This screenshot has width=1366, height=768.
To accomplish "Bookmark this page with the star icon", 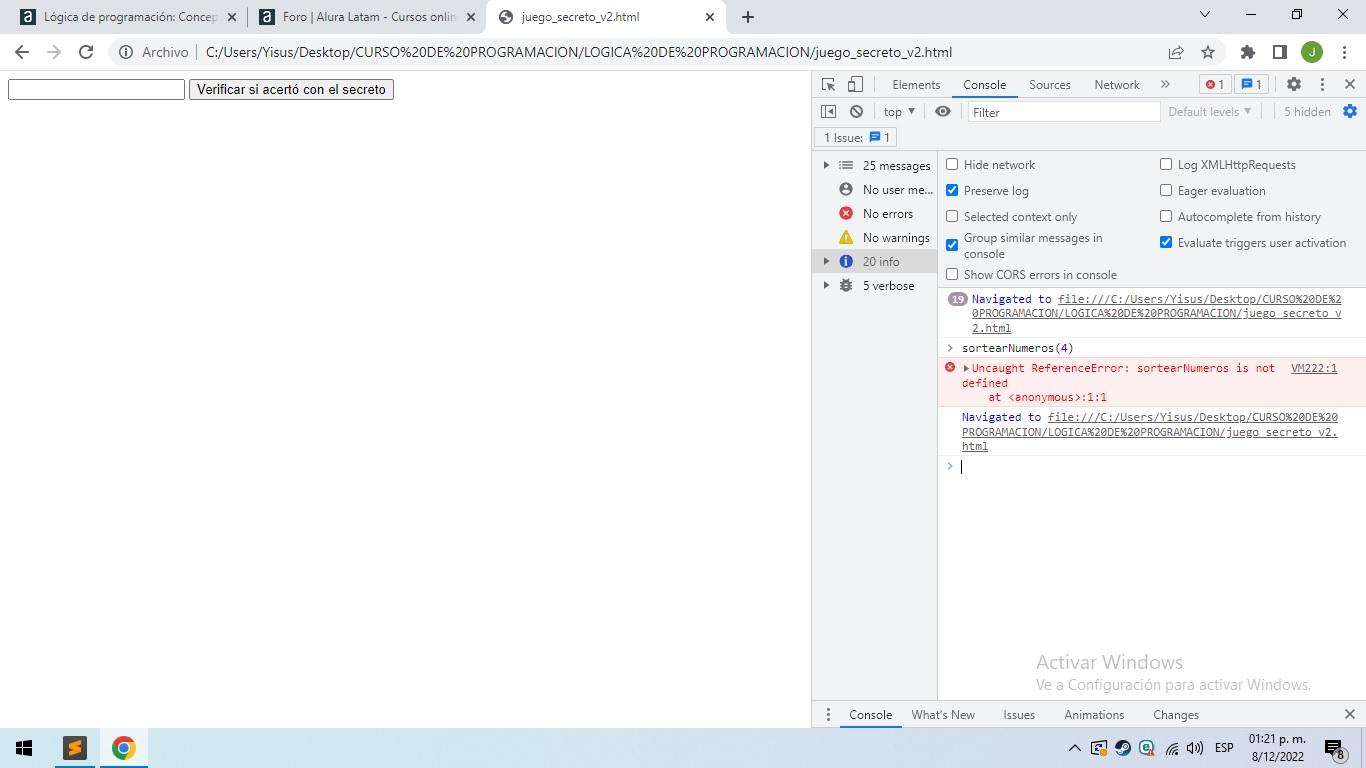I will (1208, 52).
